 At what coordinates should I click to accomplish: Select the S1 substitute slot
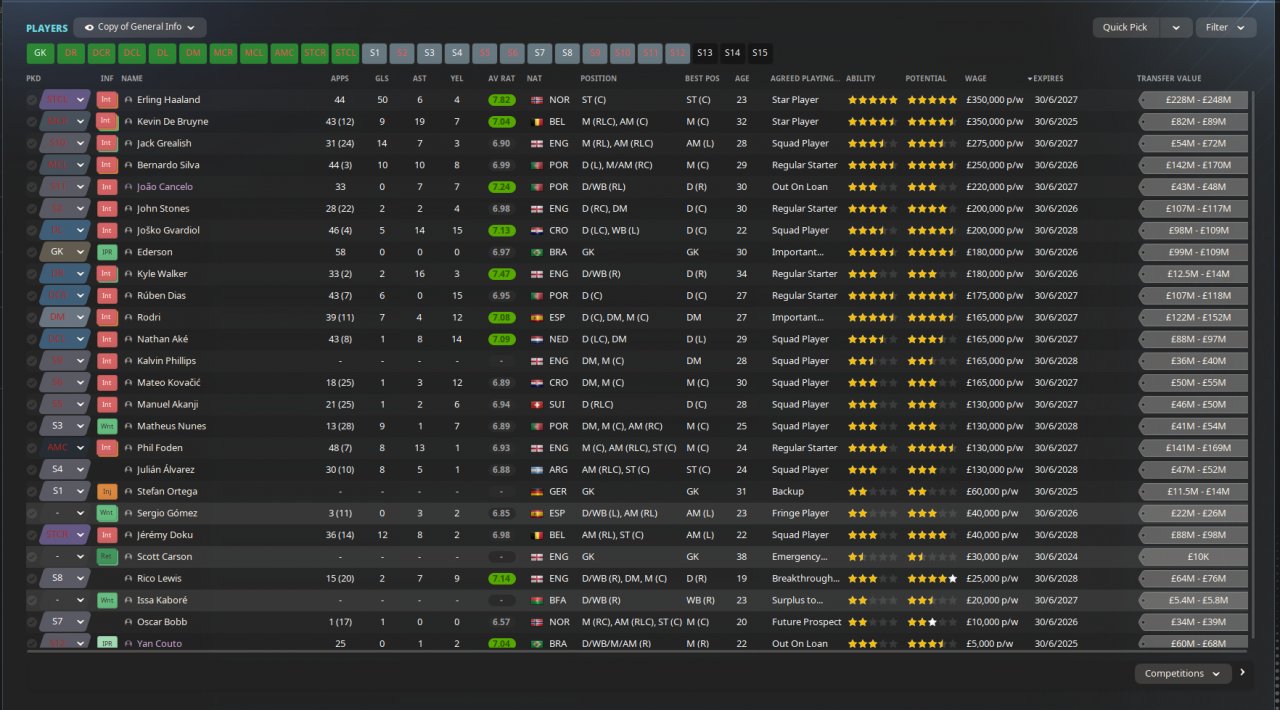tap(375, 53)
